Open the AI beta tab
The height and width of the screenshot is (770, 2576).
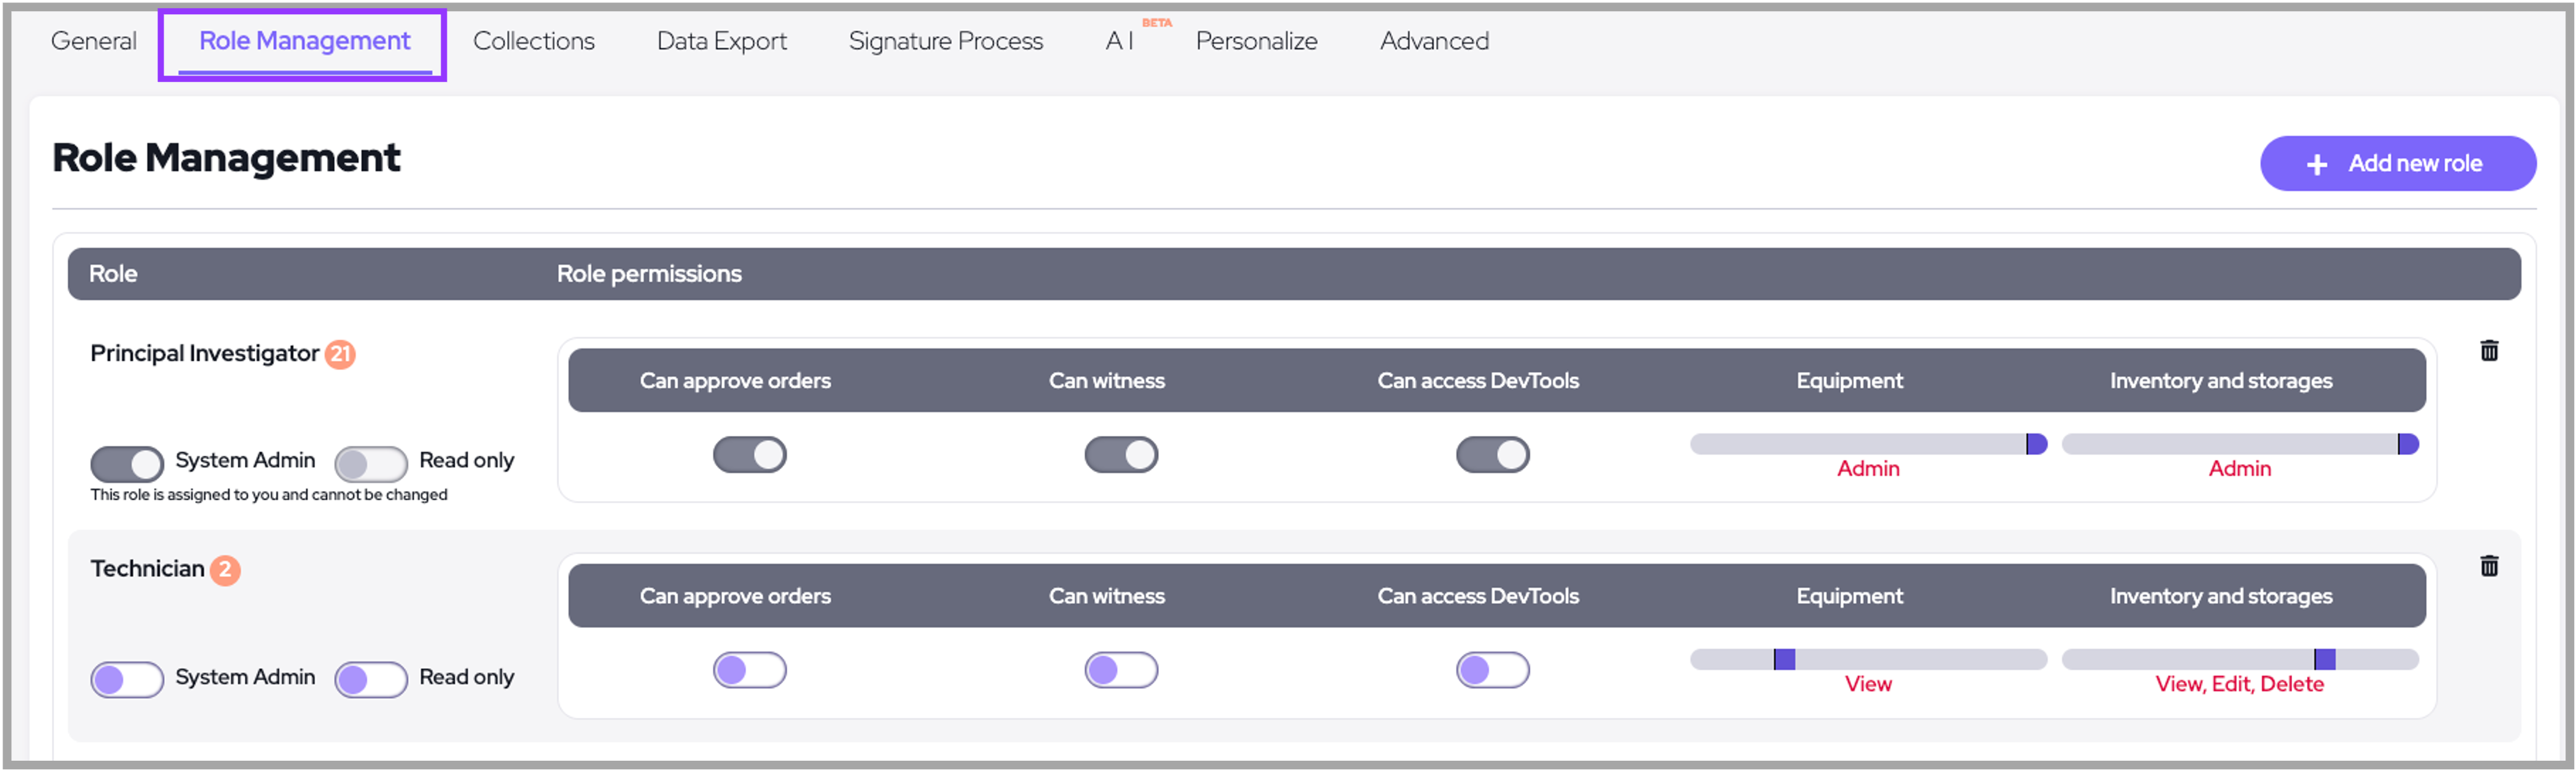click(x=1120, y=41)
